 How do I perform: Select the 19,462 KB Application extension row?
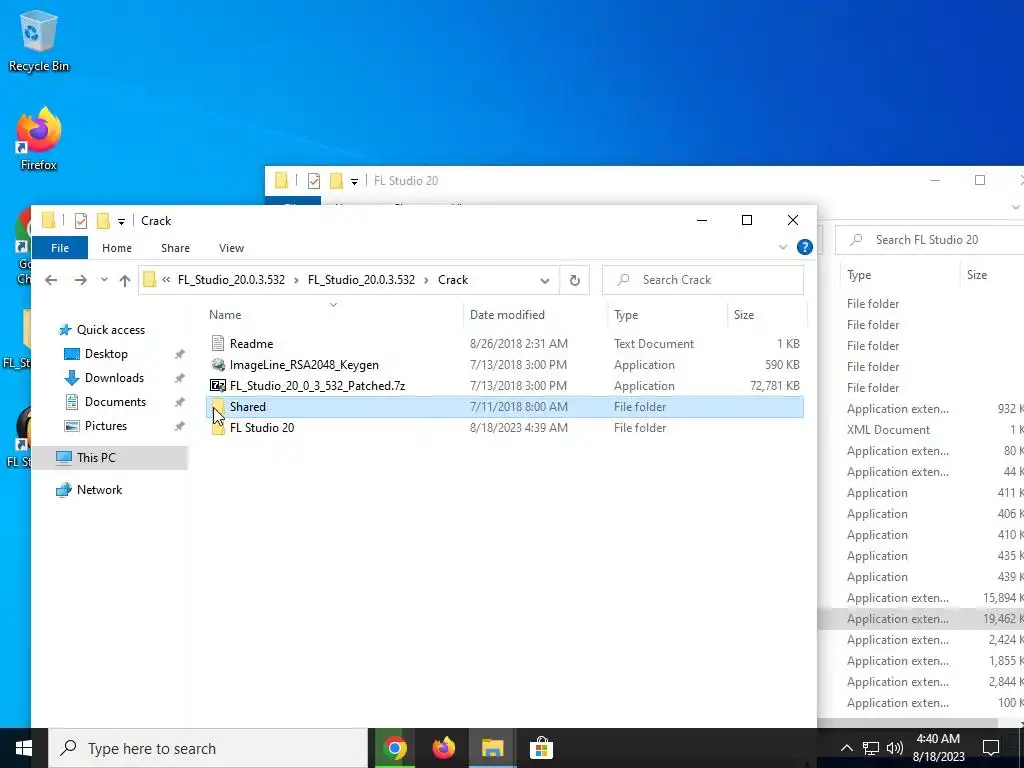[x=921, y=618]
